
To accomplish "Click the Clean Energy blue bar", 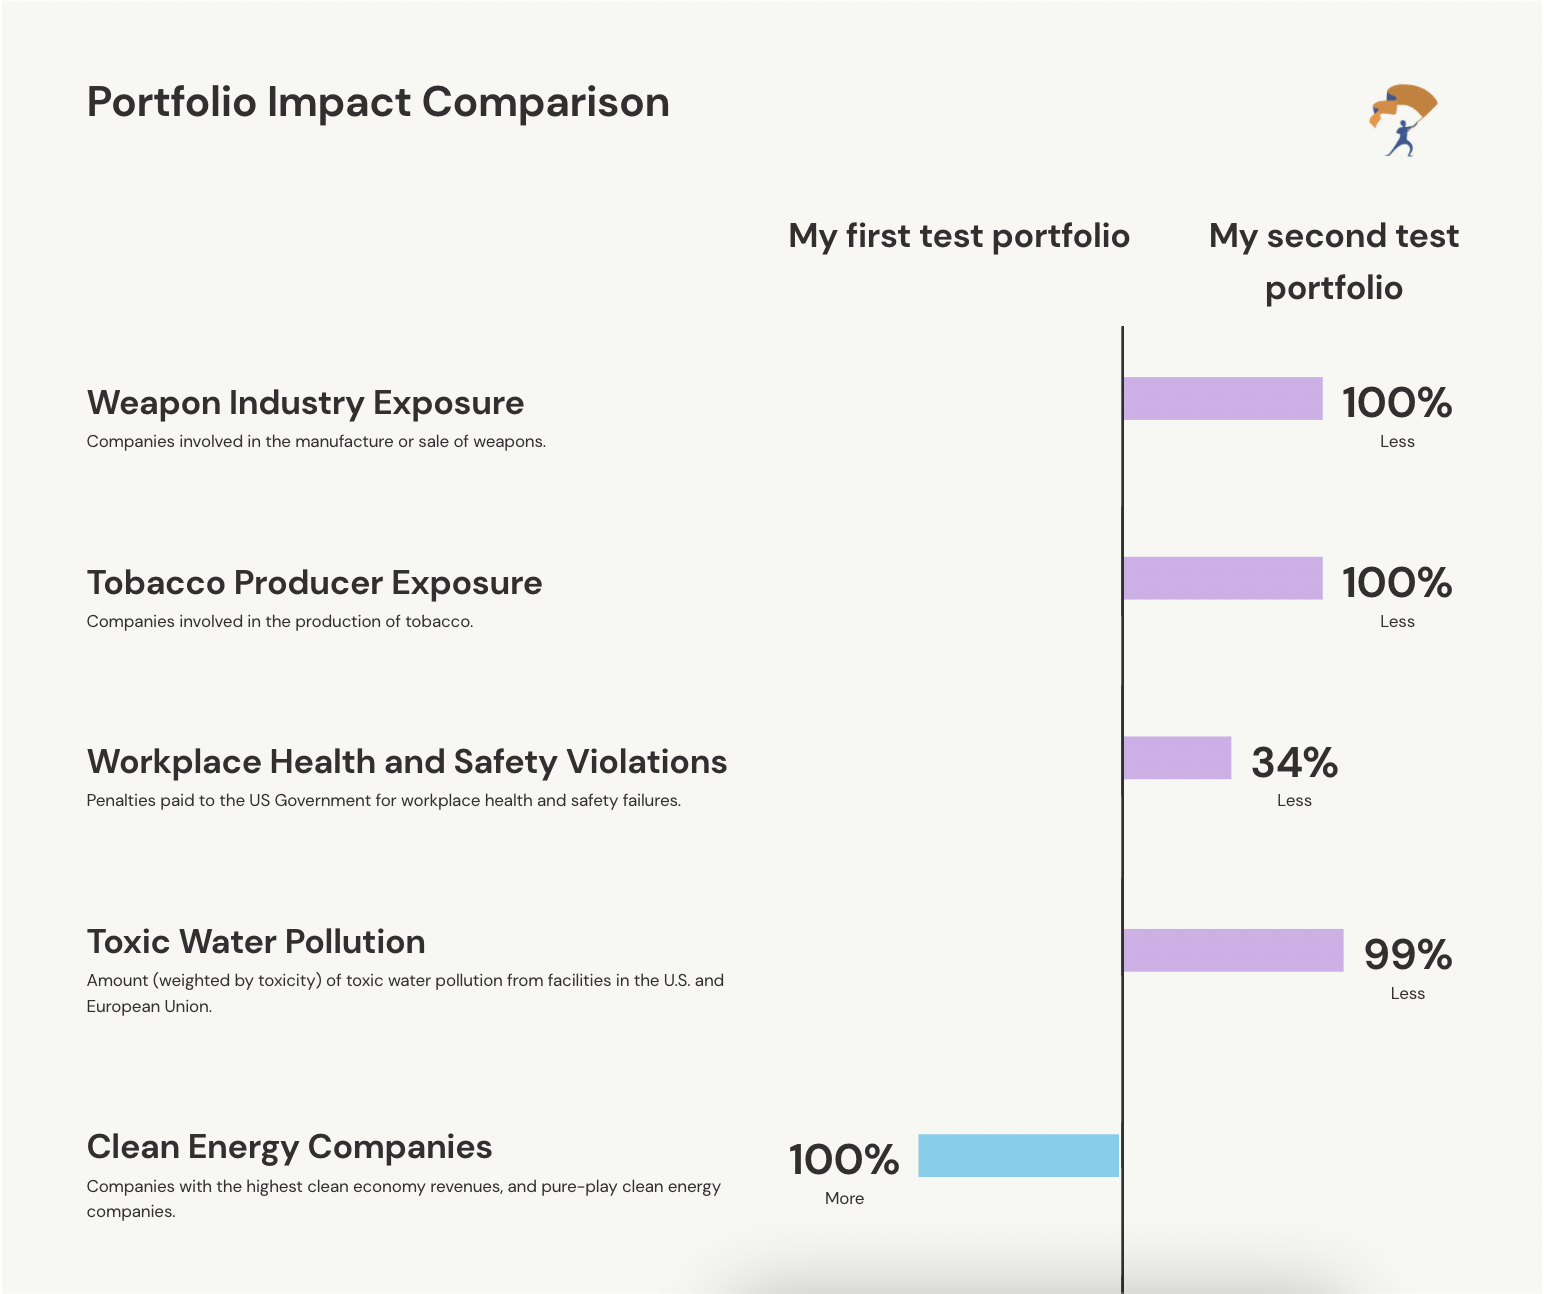I will pyautogui.click(x=1018, y=1156).
